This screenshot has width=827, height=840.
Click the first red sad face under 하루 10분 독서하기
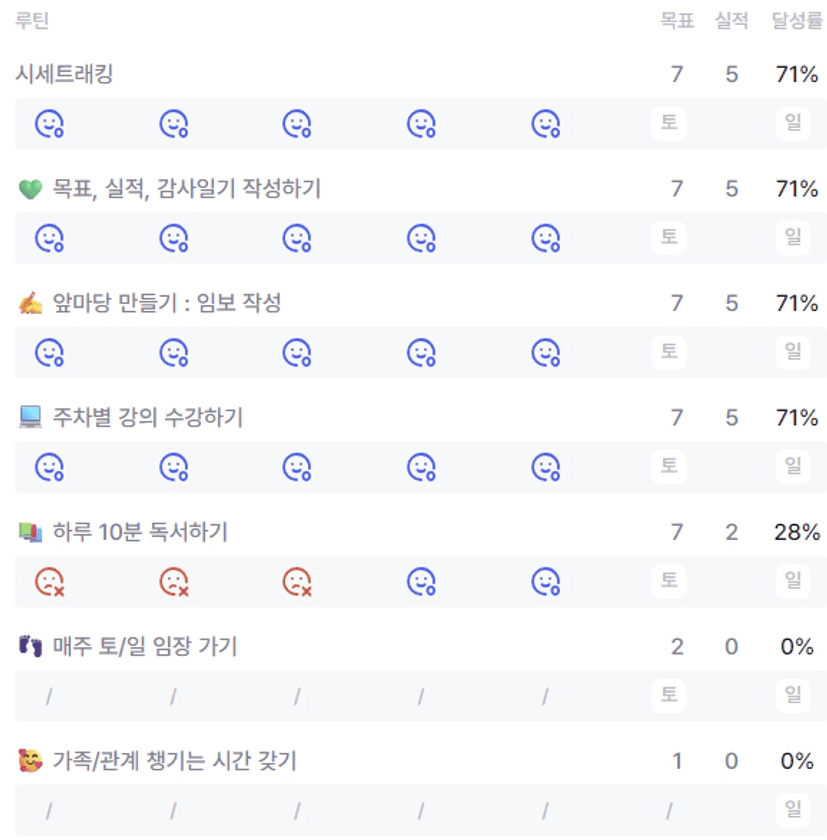pyautogui.click(x=49, y=581)
